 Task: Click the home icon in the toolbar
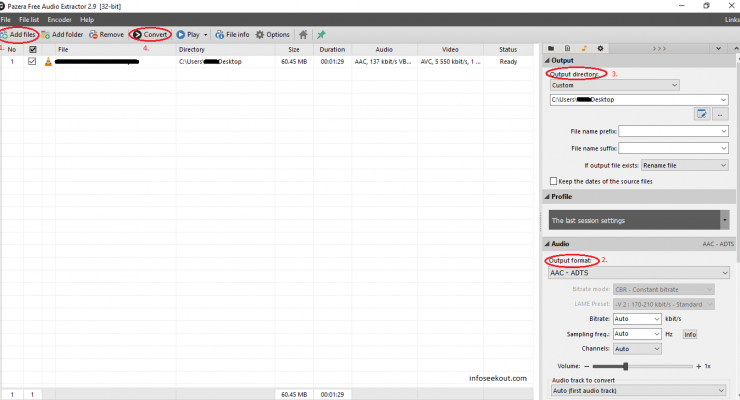click(303, 34)
